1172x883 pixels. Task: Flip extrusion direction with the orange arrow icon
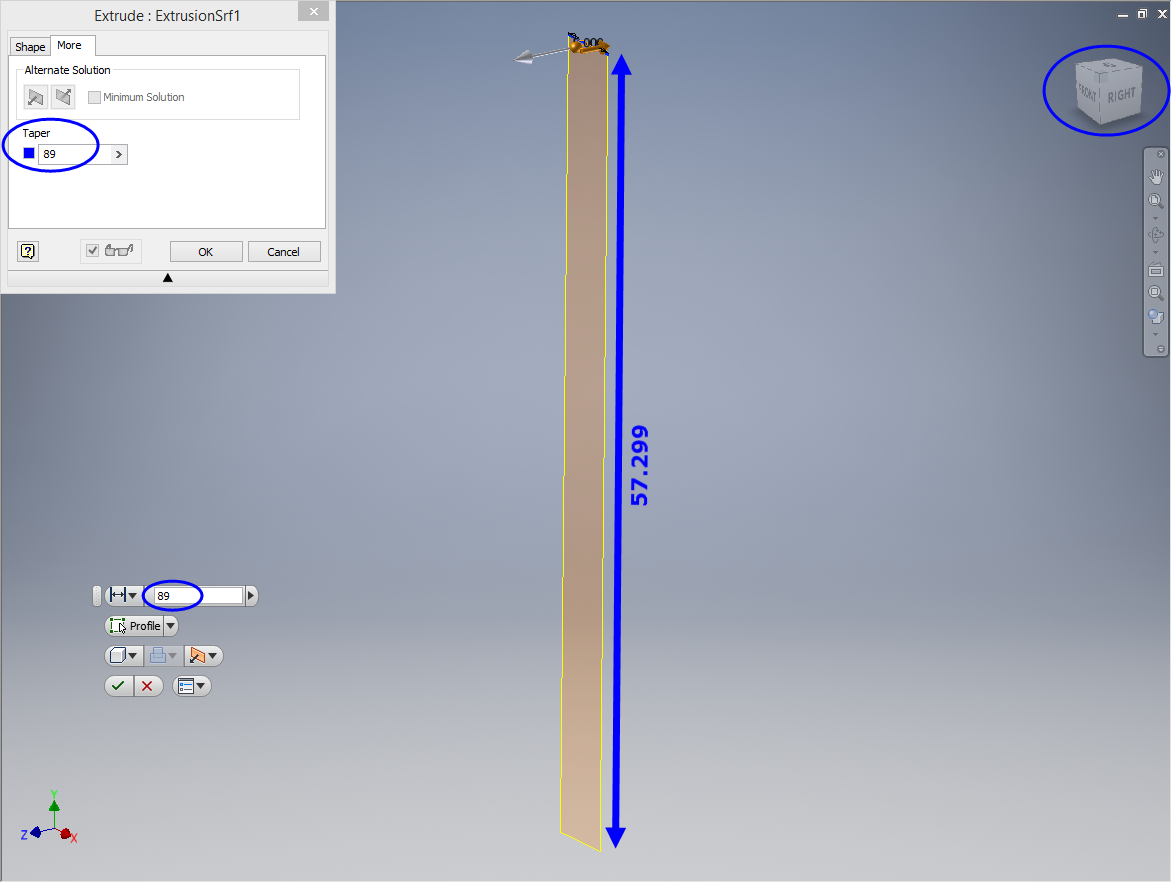click(198, 655)
